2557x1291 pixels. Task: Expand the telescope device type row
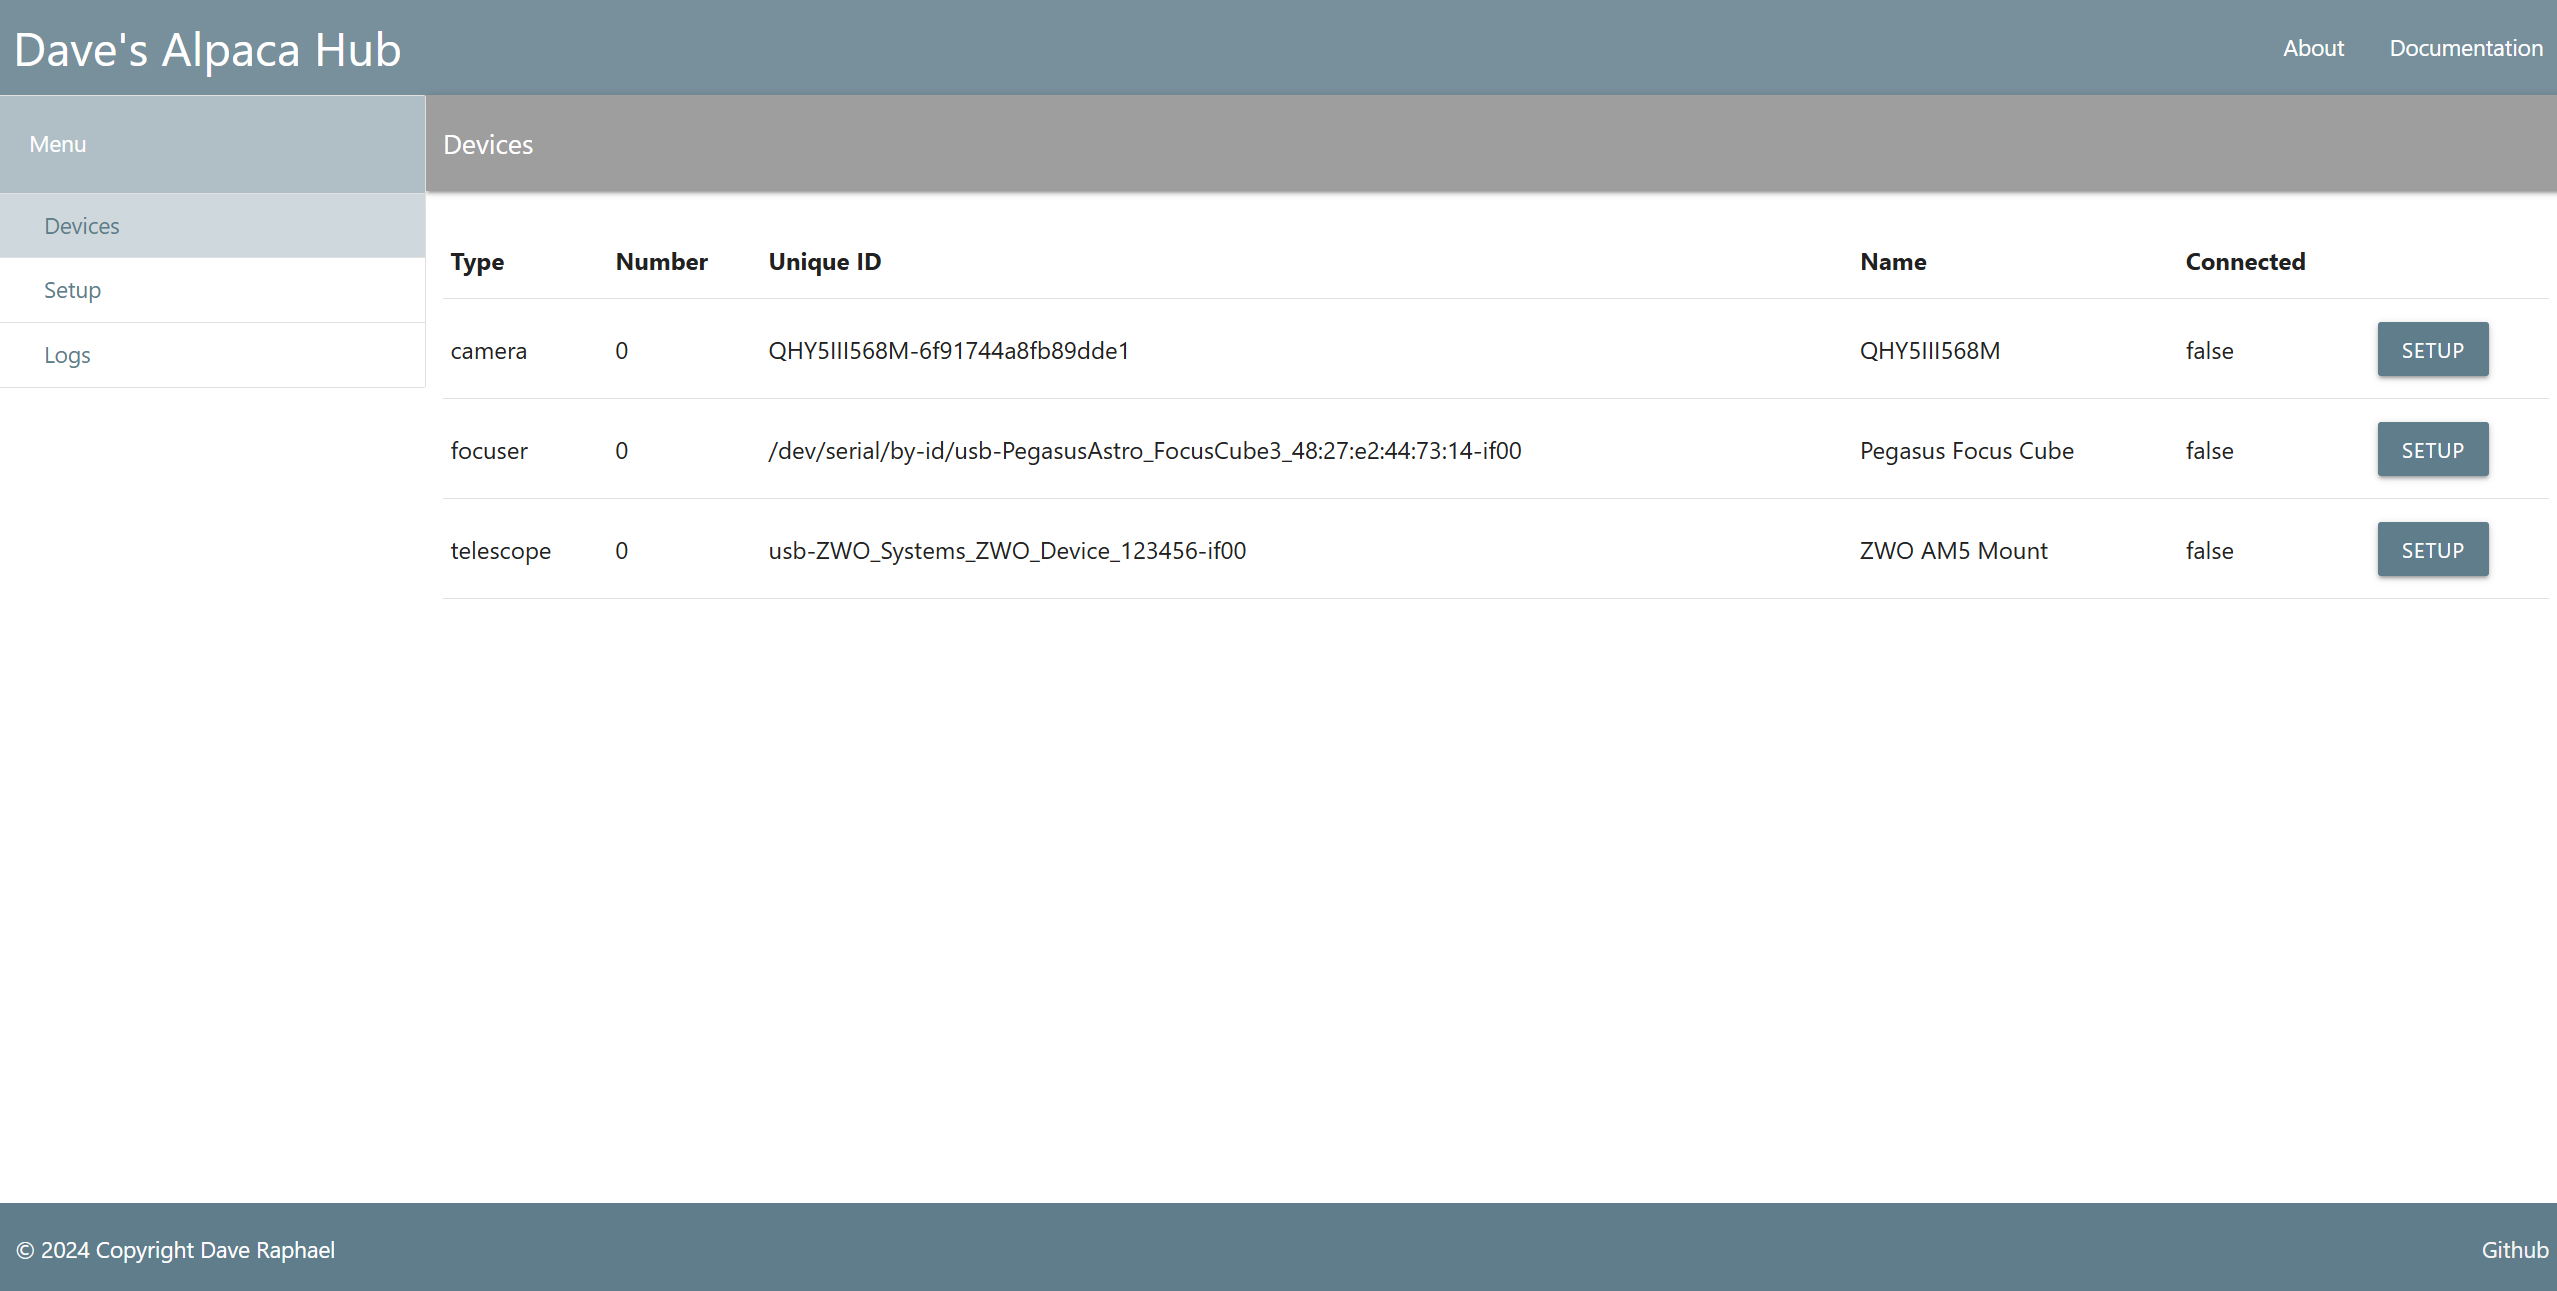pos(499,548)
